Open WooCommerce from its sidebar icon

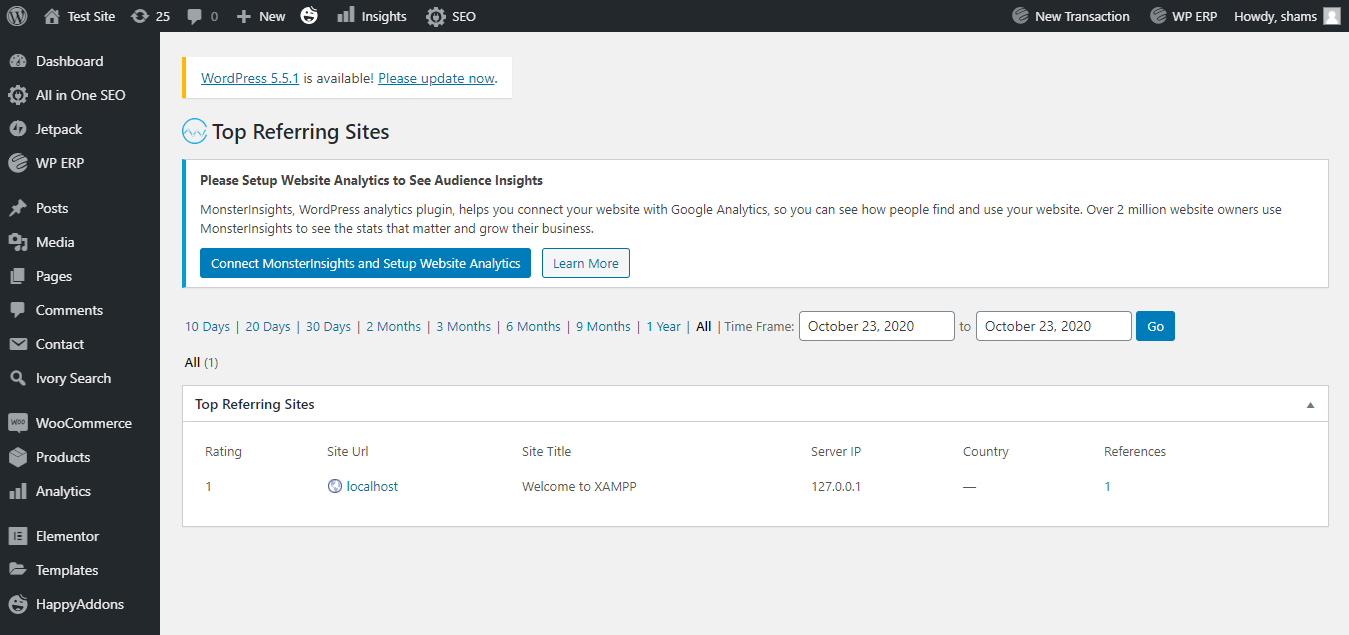(20, 422)
